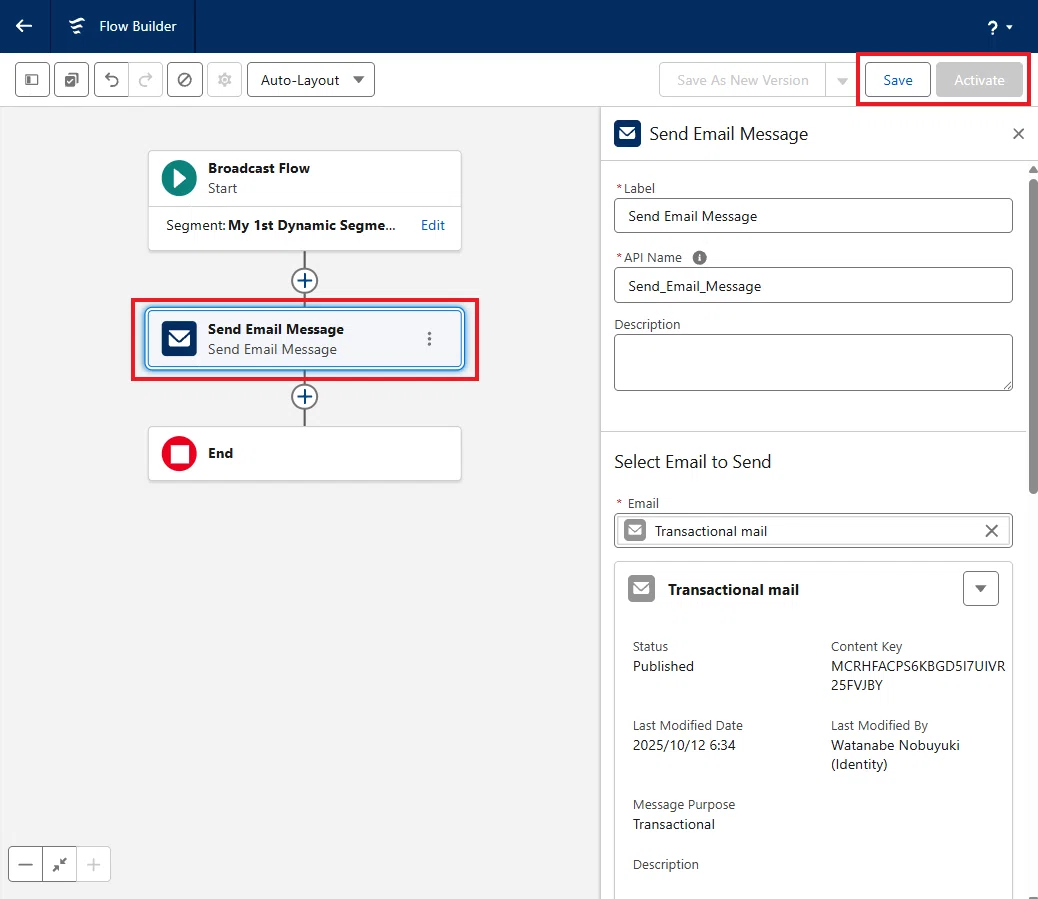Click into the Description text area
This screenshot has width=1038, height=899.
coord(813,362)
